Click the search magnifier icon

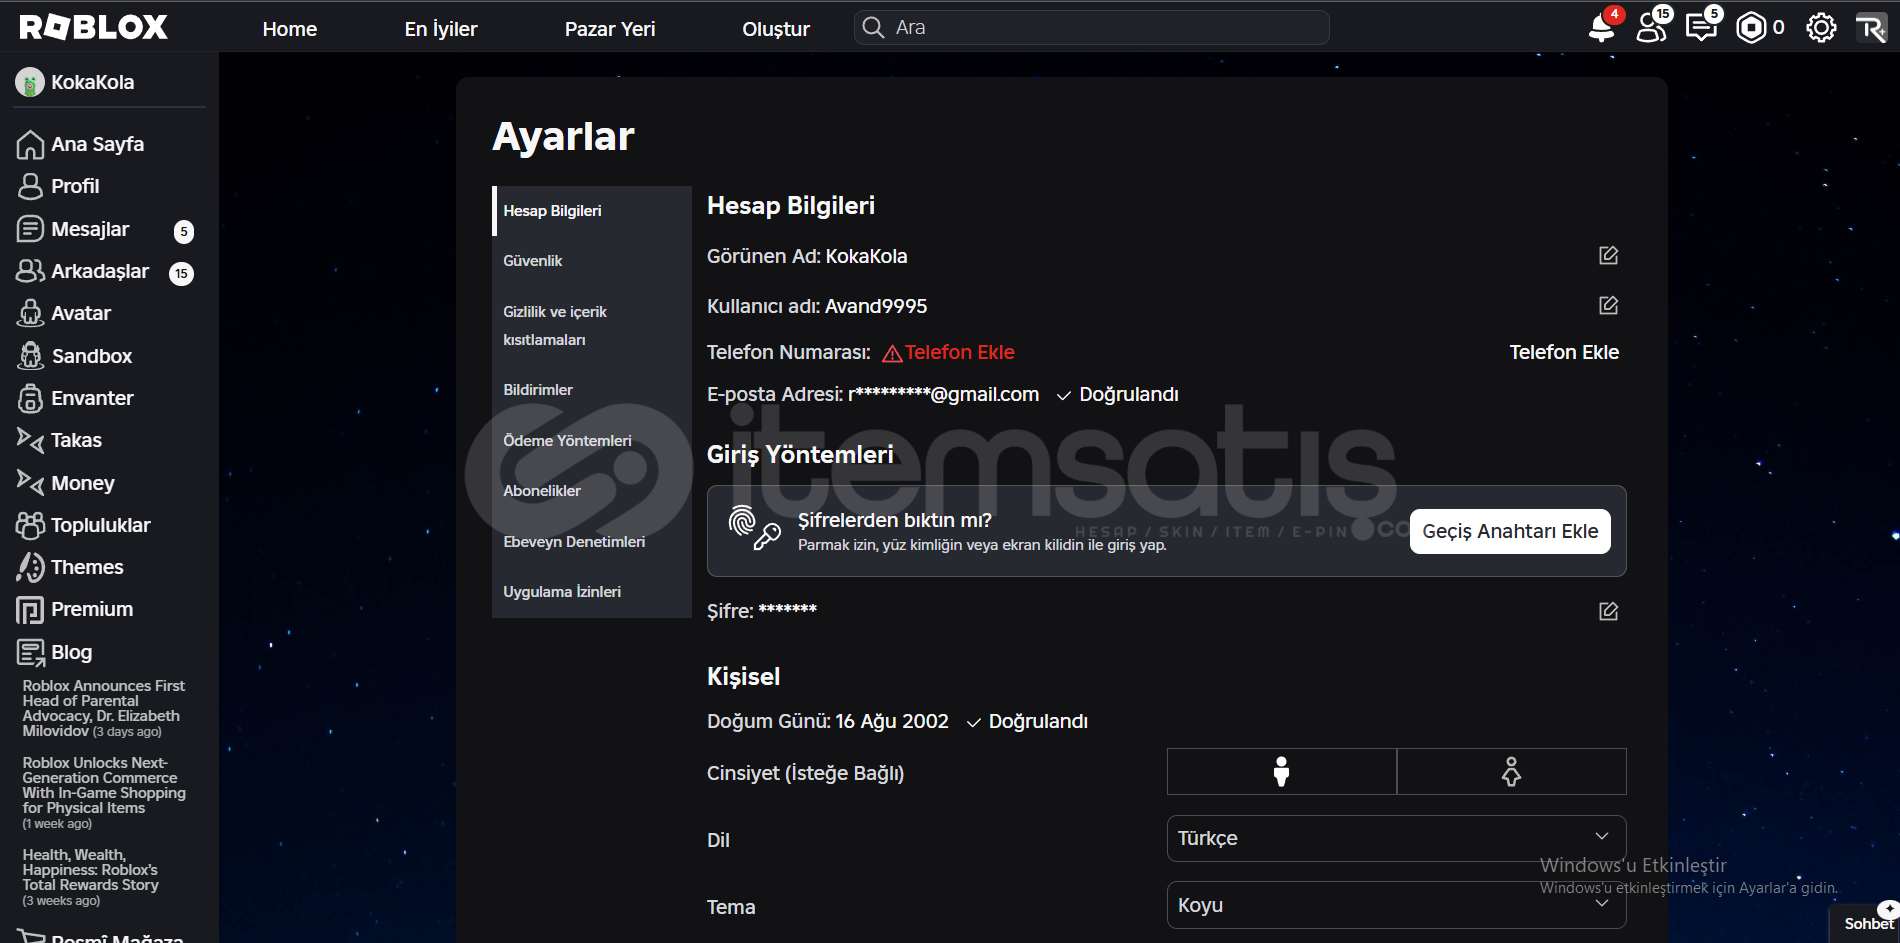coord(873,27)
